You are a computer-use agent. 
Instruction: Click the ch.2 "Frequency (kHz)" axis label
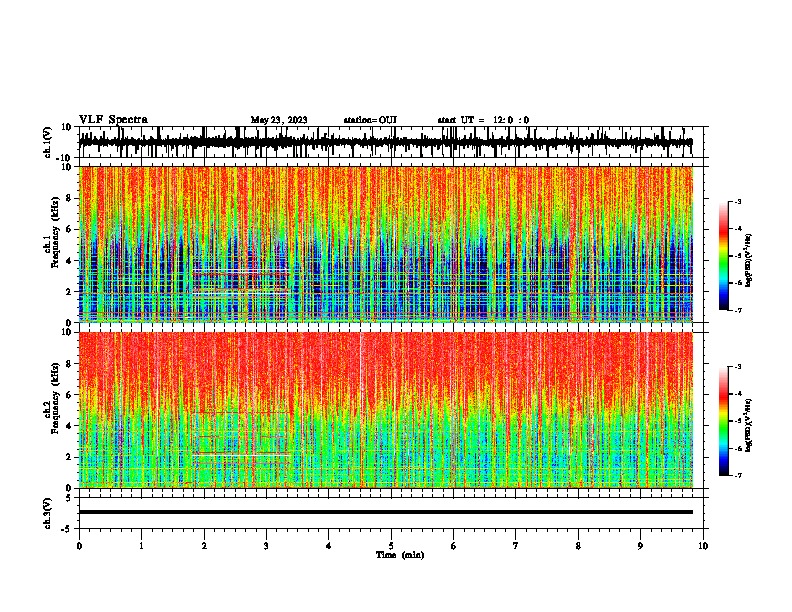point(55,398)
